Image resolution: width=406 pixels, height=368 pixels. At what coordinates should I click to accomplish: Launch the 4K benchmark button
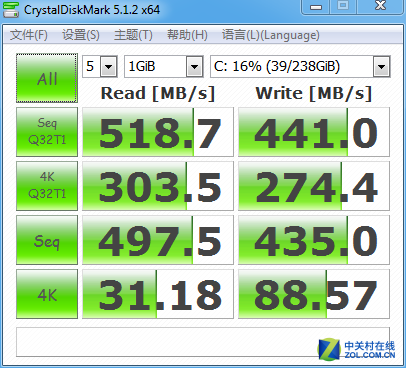tap(47, 294)
